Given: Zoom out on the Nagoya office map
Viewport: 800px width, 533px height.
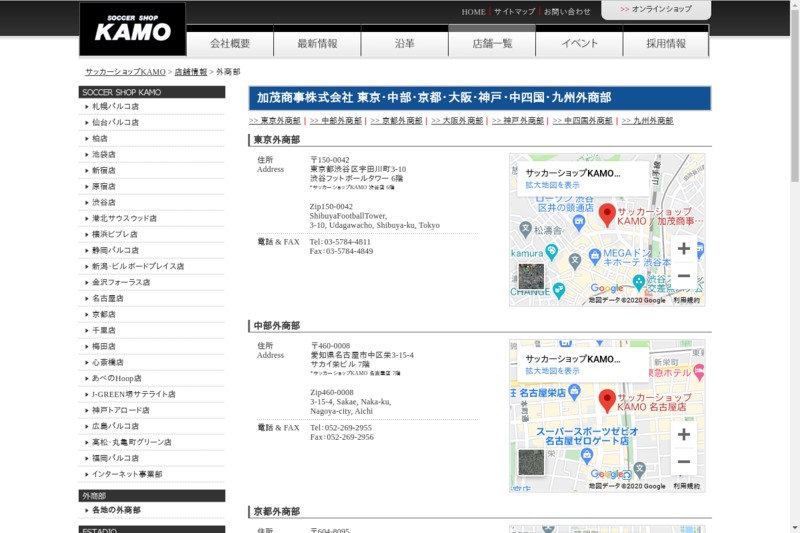Looking at the screenshot, I should 684,462.
